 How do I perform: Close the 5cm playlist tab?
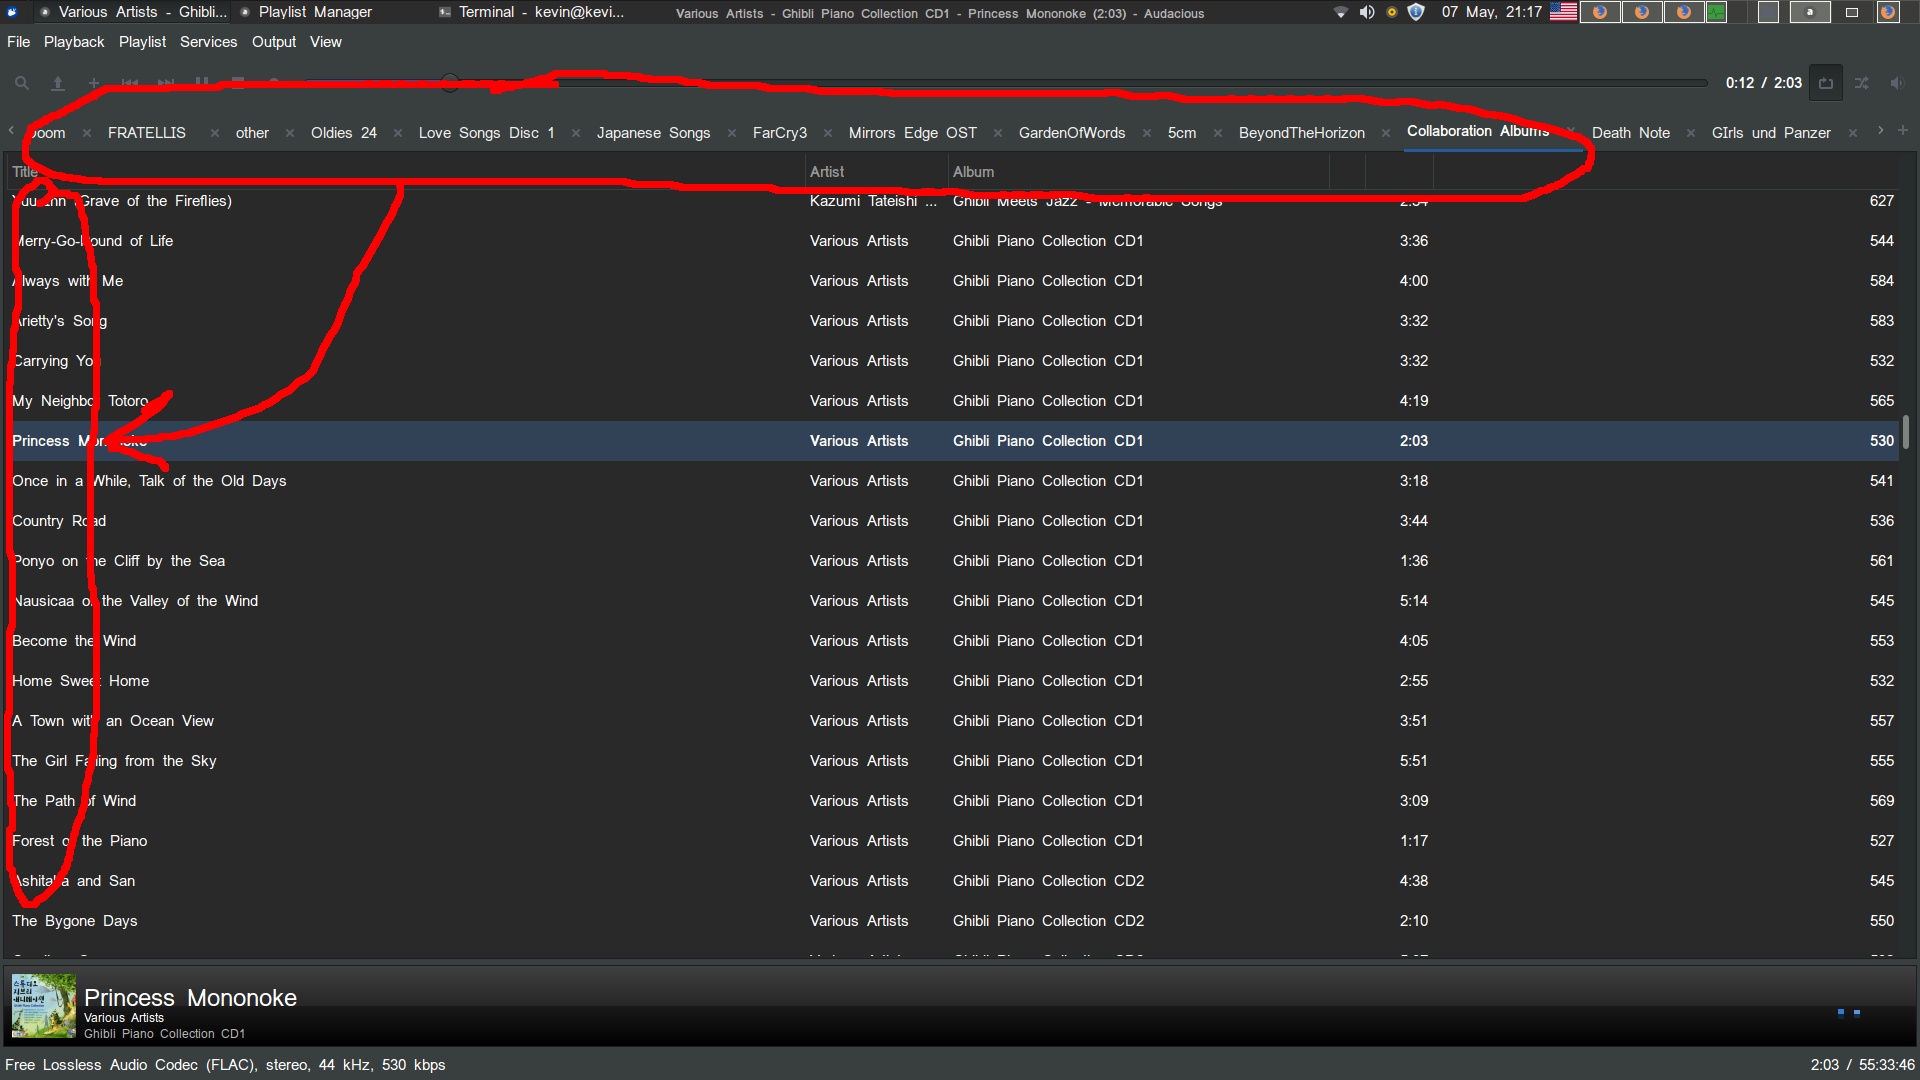coord(1218,133)
